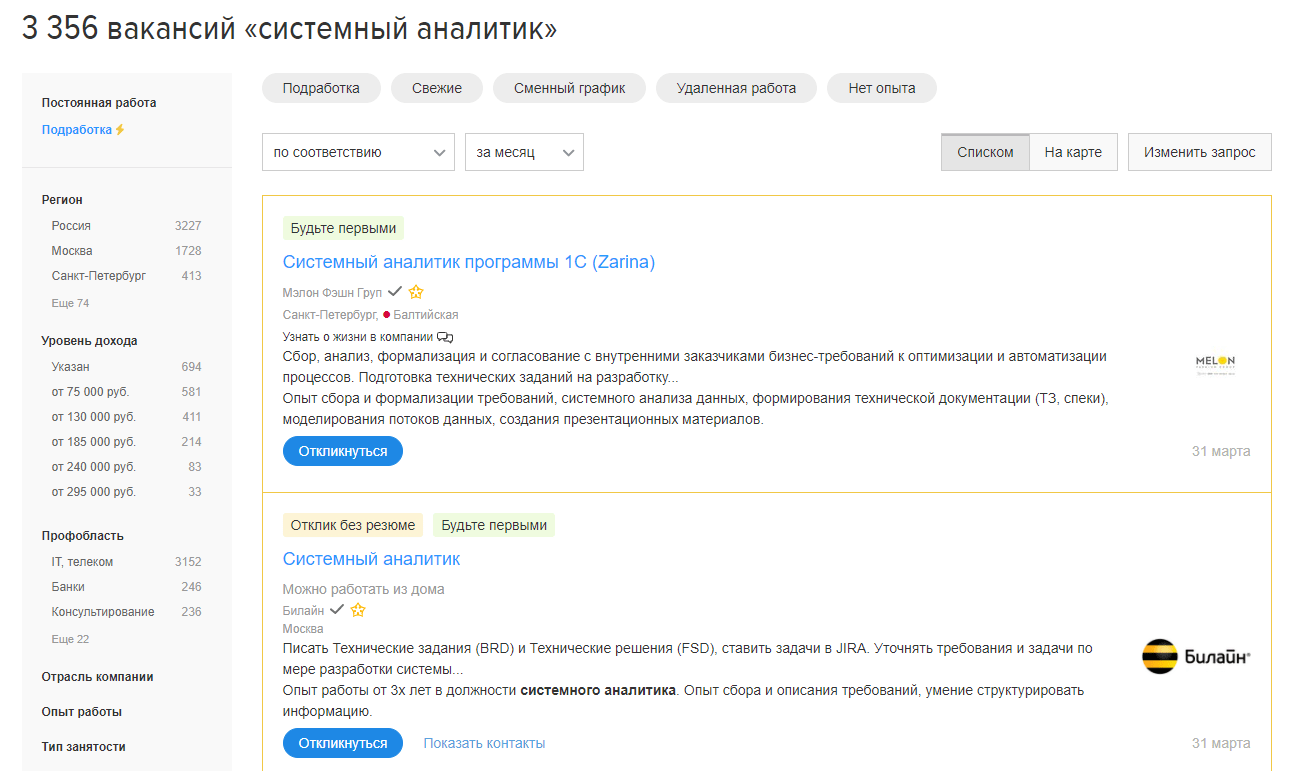
Task: Add Мэлон Фэшн Груп to favorites via star
Action: click(x=416, y=291)
